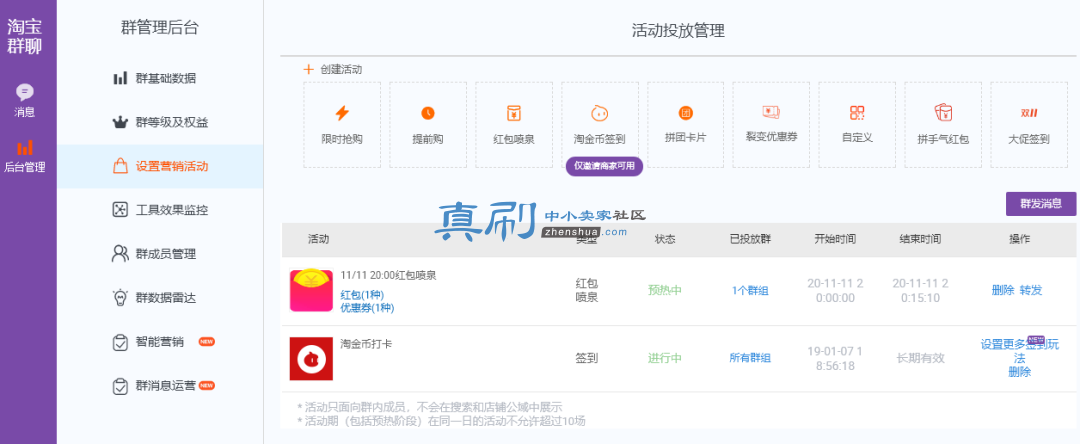Click the 开始时间 column header
Image resolution: width=1080 pixels, height=444 pixels.
(835, 239)
